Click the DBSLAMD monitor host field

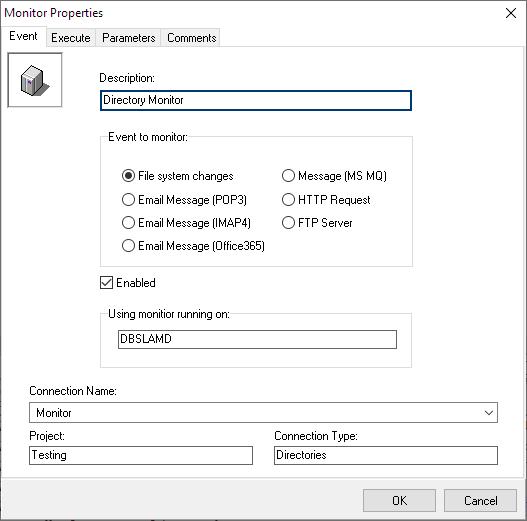(x=257, y=339)
